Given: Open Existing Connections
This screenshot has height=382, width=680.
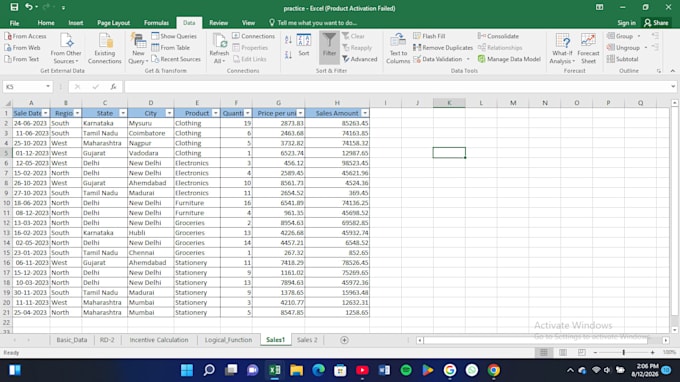Looking at the screenshot, I should coord(105,49).
